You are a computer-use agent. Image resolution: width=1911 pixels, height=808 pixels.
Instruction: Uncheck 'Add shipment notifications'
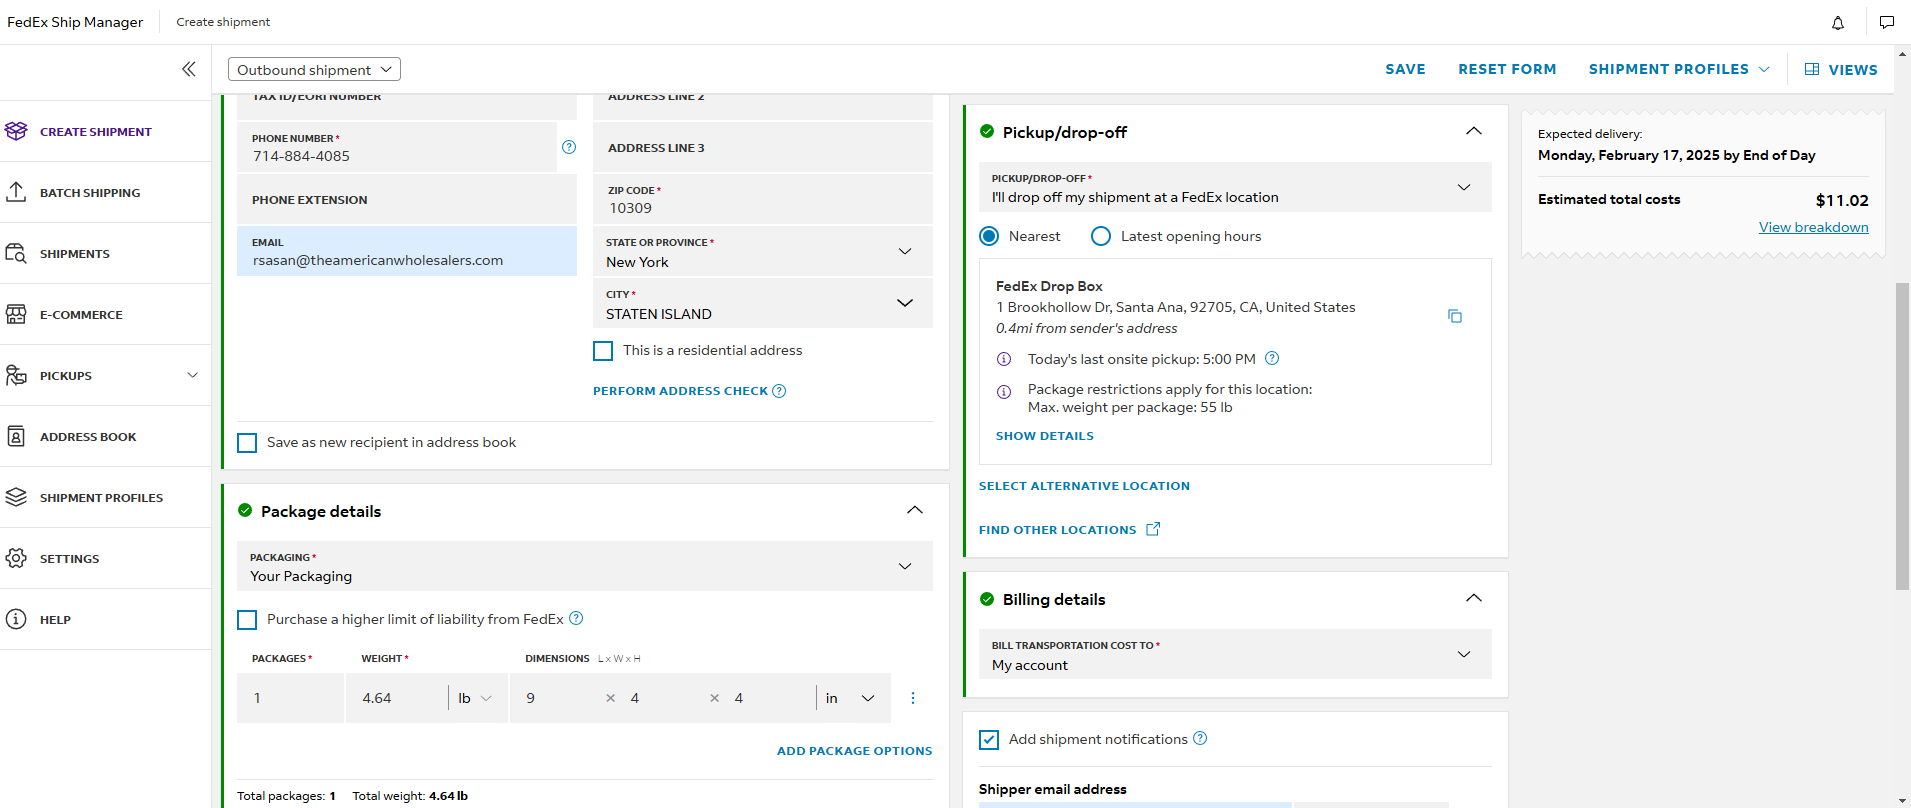click(989, 740)
